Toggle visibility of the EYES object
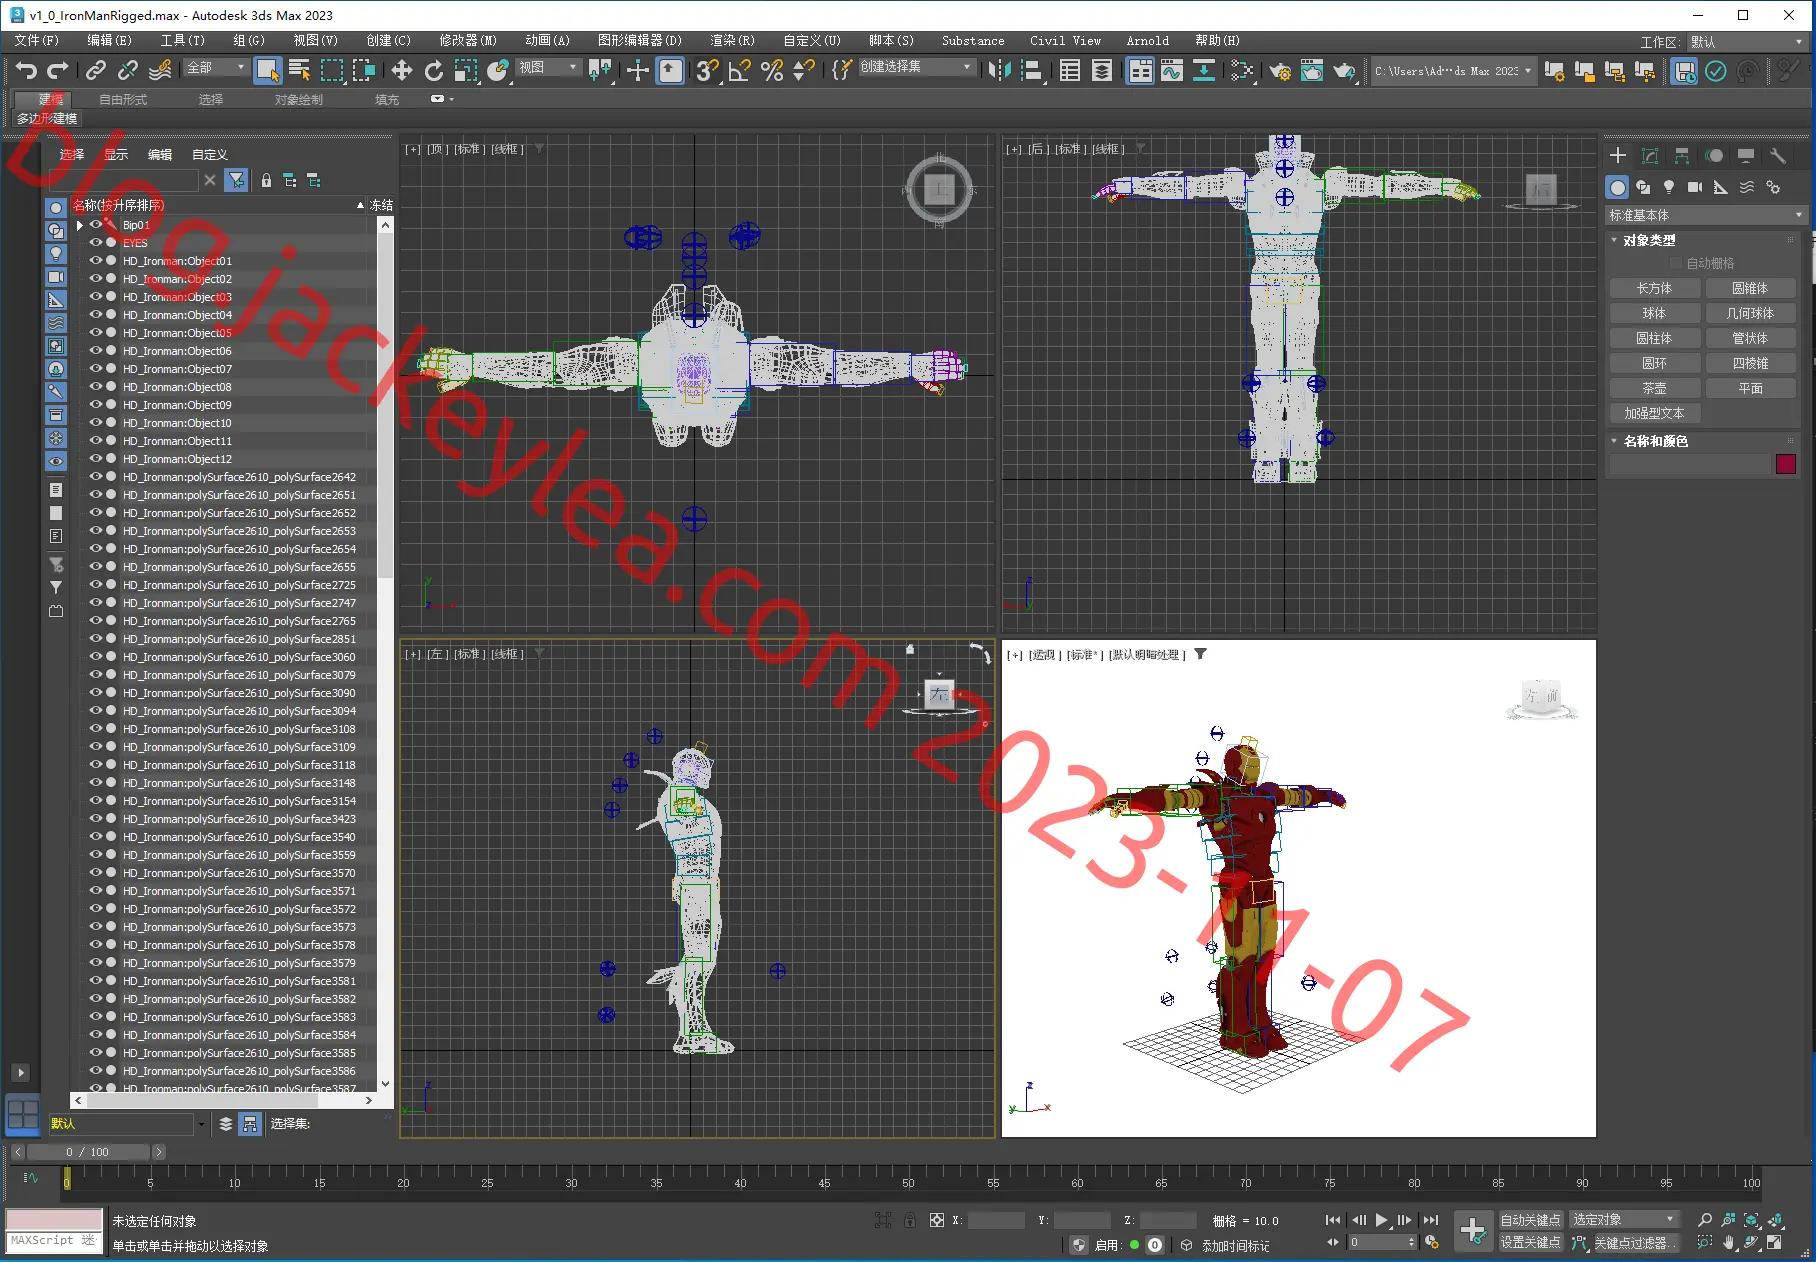1816x1262 pixels. click(96, 243)
